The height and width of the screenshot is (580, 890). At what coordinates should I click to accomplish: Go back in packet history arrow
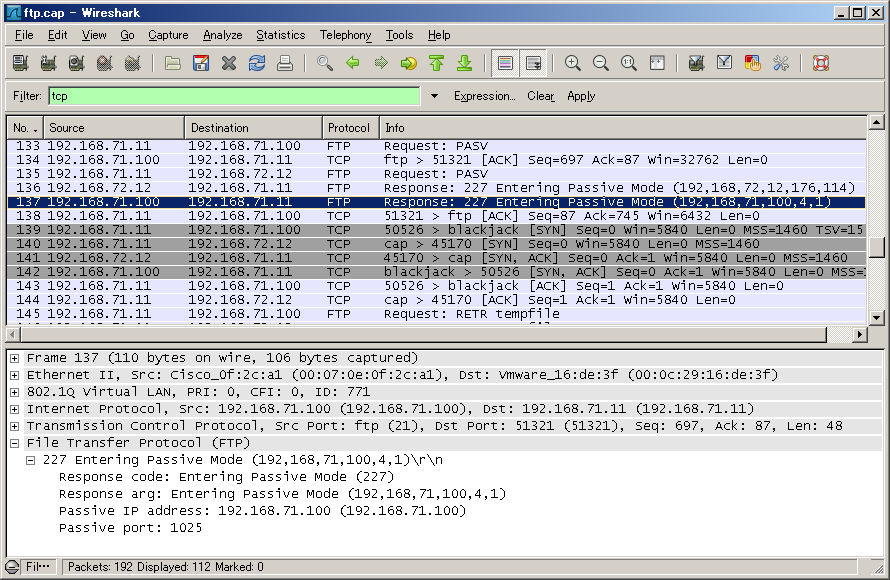[x=352, y=63]
